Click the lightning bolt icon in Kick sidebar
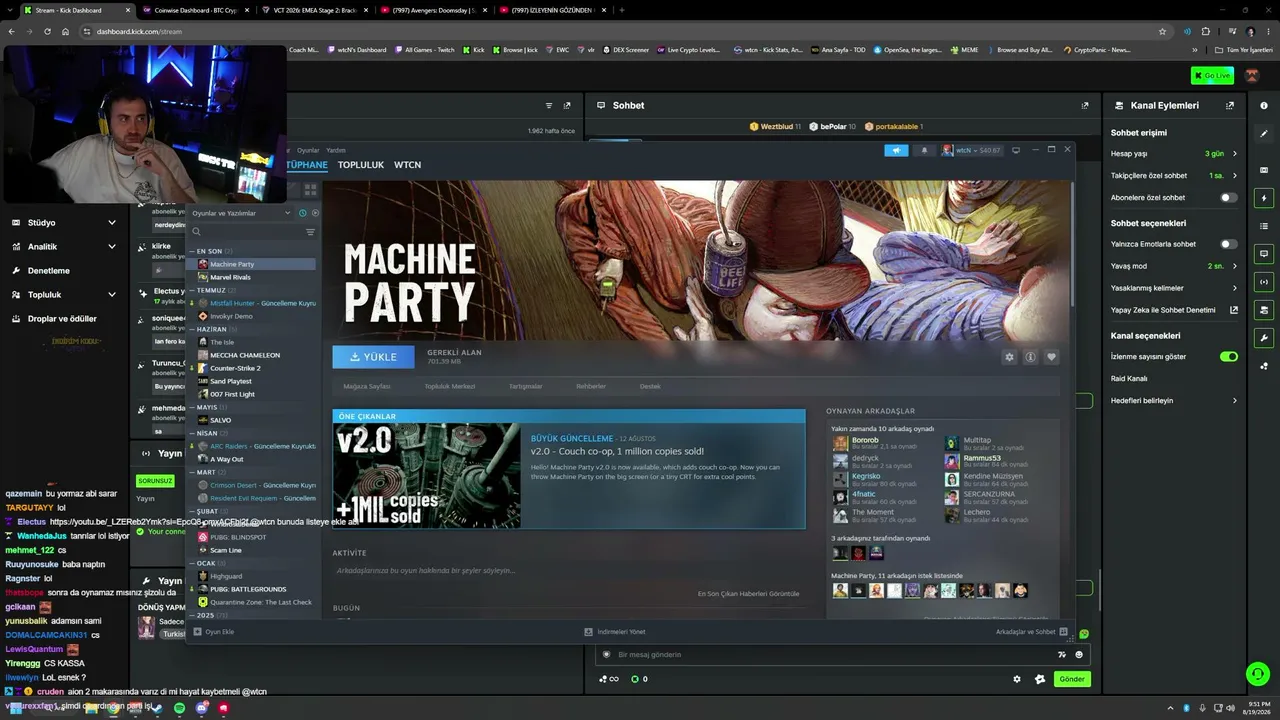The width and height of the screenshot is (1280, 720). pos(1264,198)
